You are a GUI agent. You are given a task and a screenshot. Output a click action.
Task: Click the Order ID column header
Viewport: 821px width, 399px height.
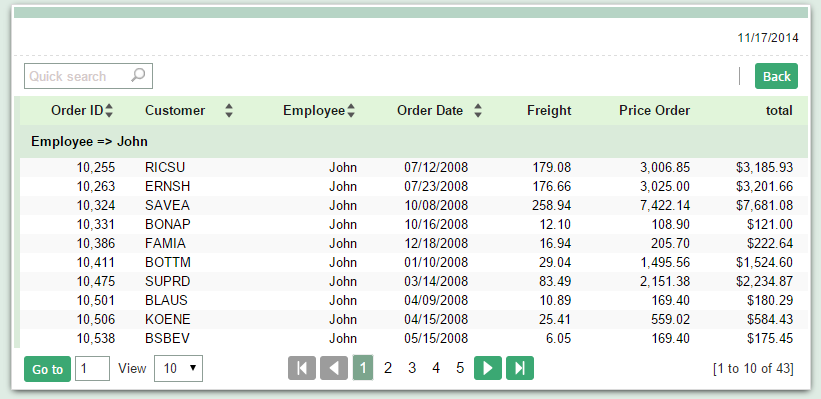coord(77,110)
